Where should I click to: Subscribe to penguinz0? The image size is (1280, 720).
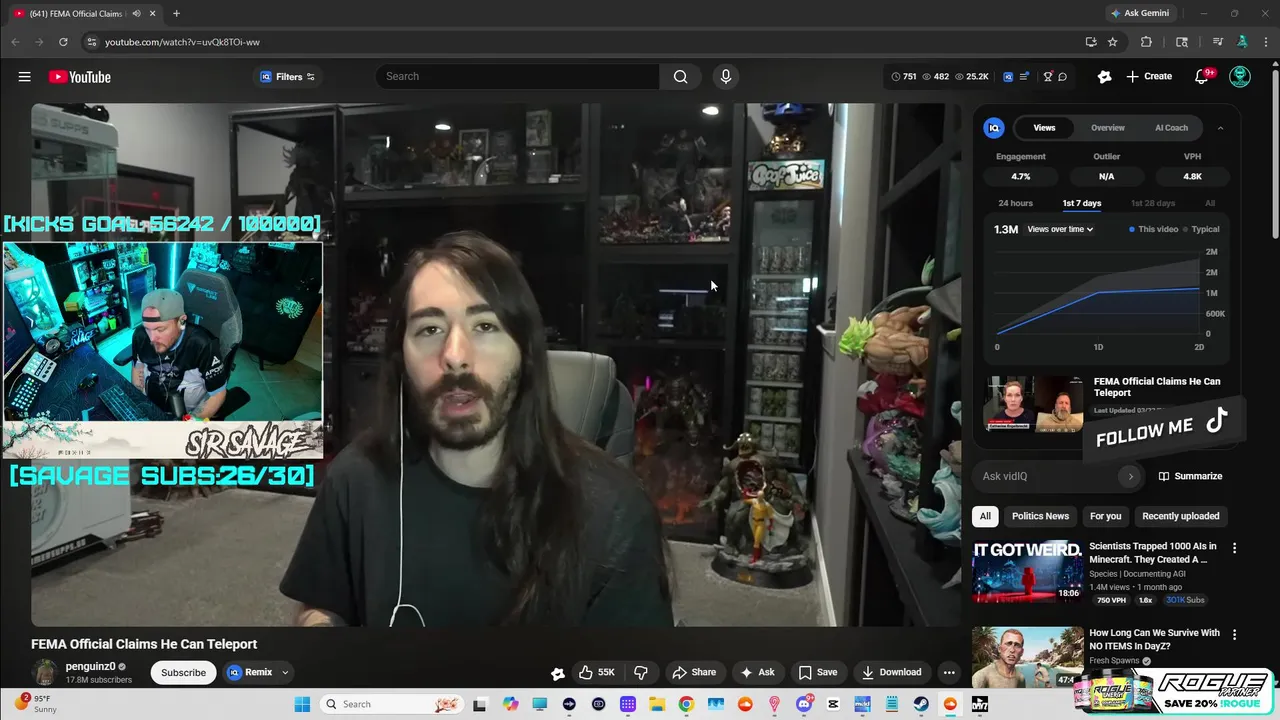[x=183, y=672]
